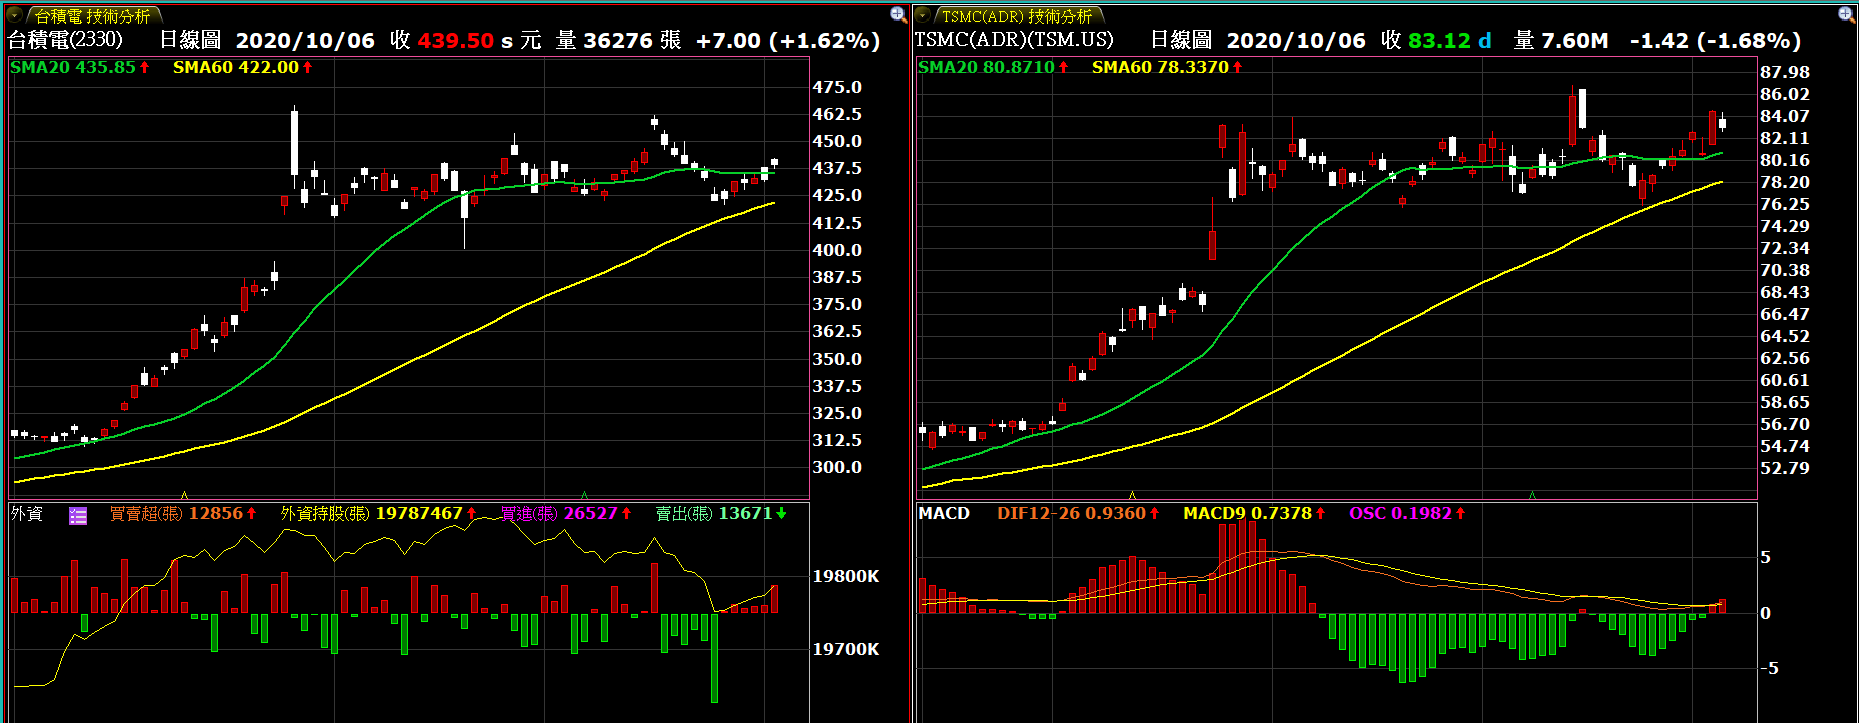The width and height of the screenshot is (1859, 723).
Task: Click the -5 label on the MACD axis
Action: coord(1769,669)
